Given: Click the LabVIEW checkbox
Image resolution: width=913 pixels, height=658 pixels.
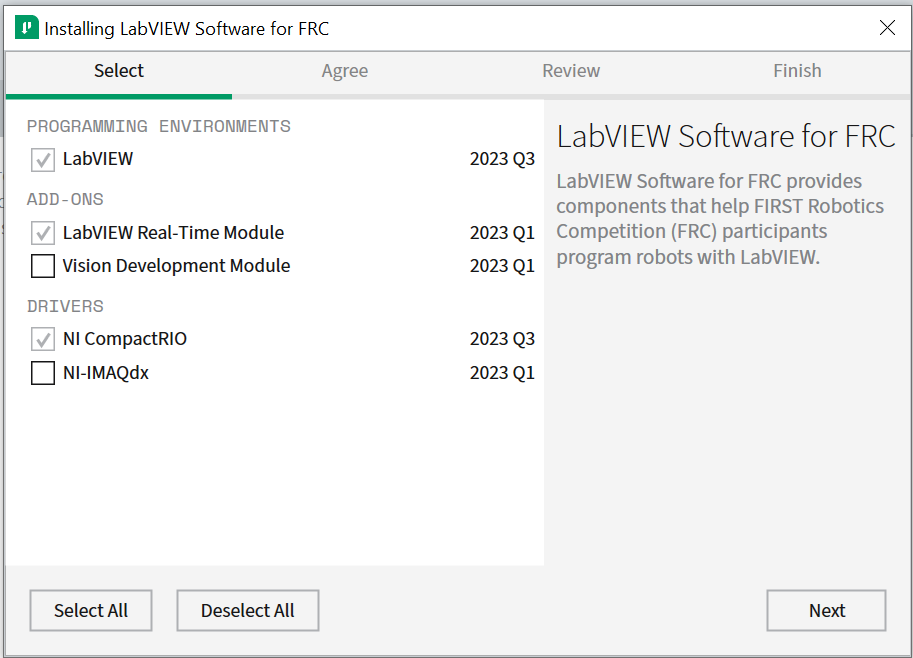Looking at the screenshot, I should [x=42, y=159].
